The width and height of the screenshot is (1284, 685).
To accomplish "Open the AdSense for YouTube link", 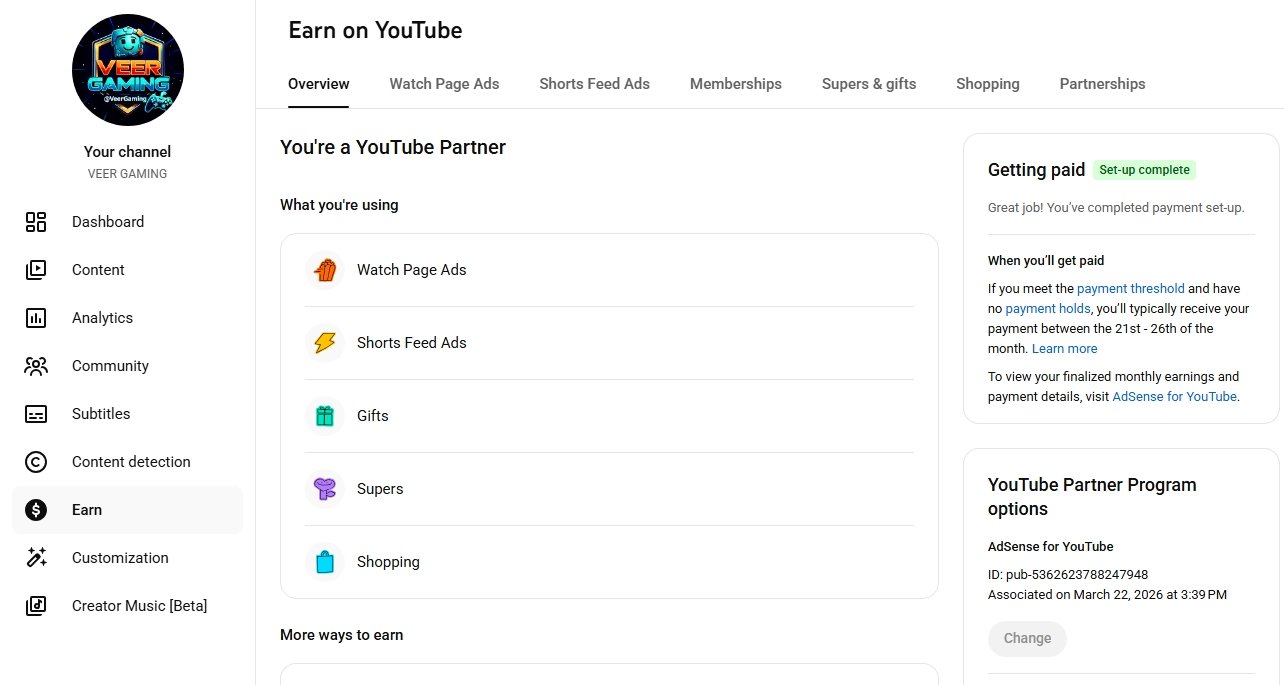I will click(1174, 396).
